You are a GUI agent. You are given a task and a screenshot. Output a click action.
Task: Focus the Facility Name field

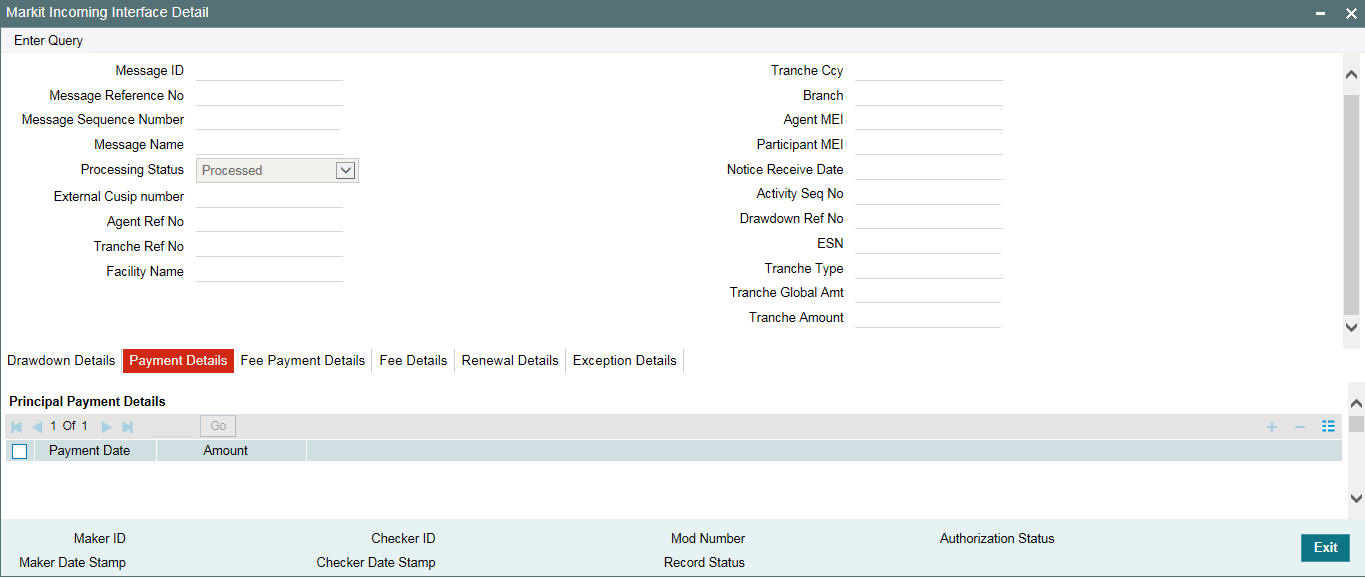tap(269, 271)
